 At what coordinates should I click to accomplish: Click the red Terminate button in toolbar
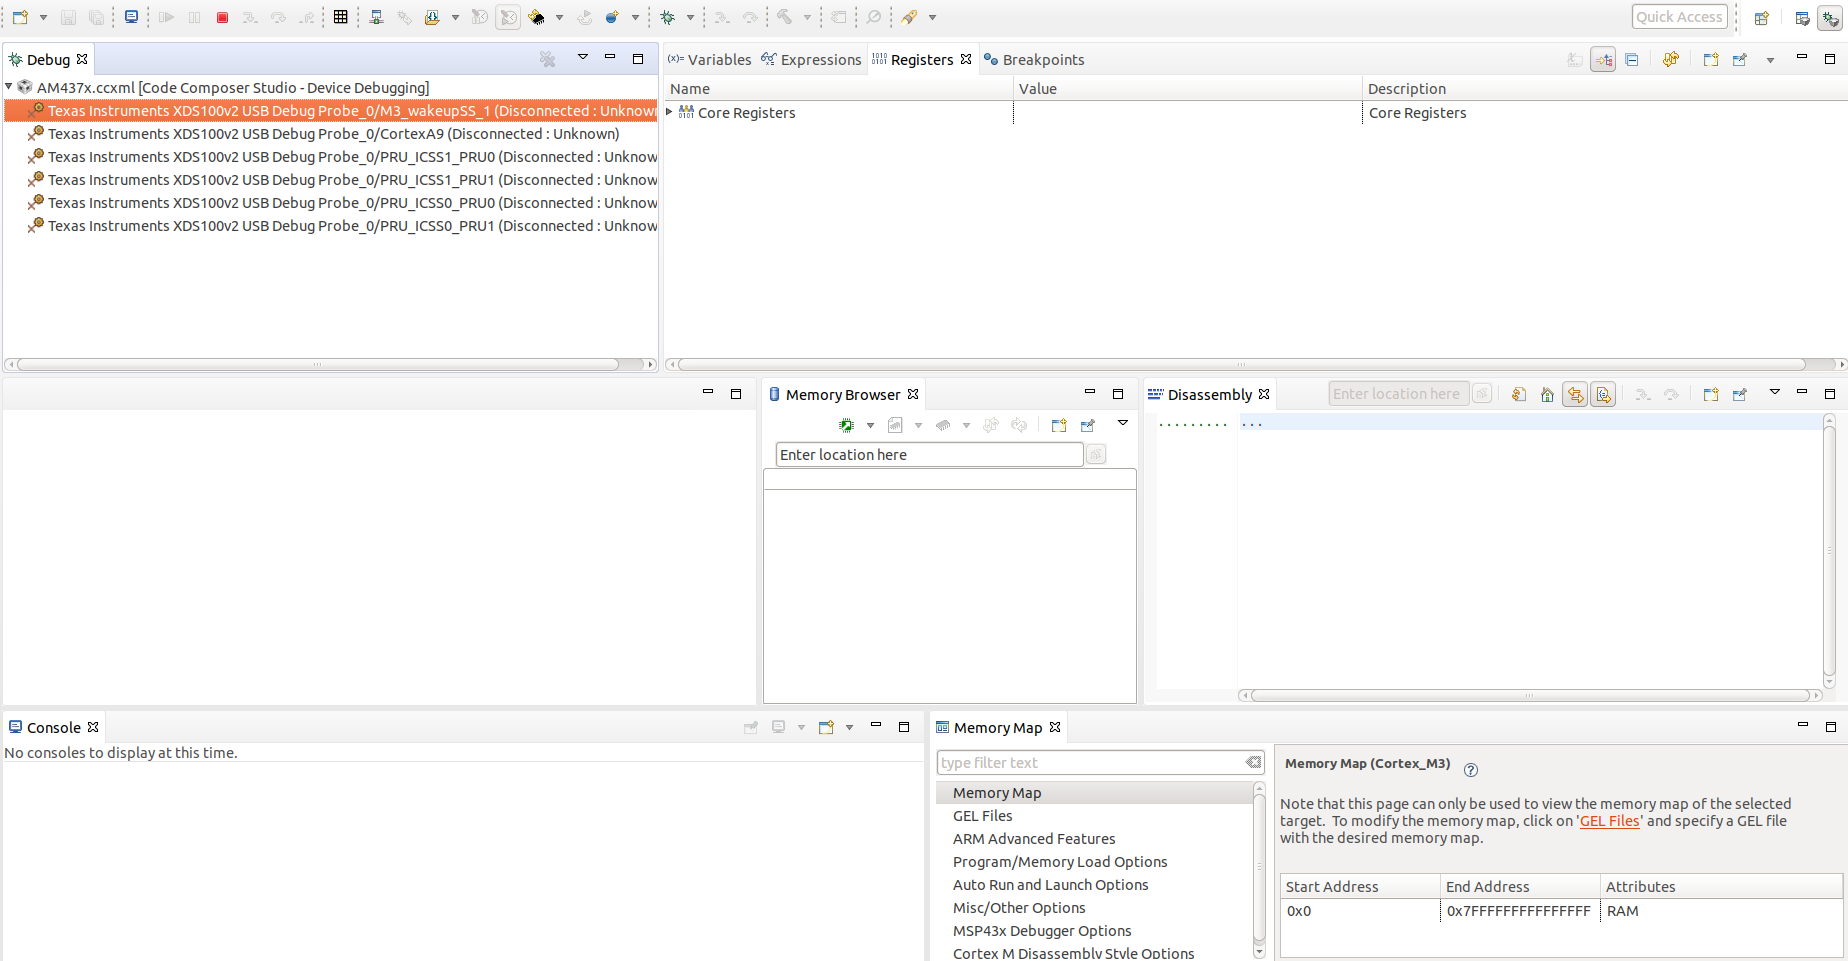click(222, 17)
